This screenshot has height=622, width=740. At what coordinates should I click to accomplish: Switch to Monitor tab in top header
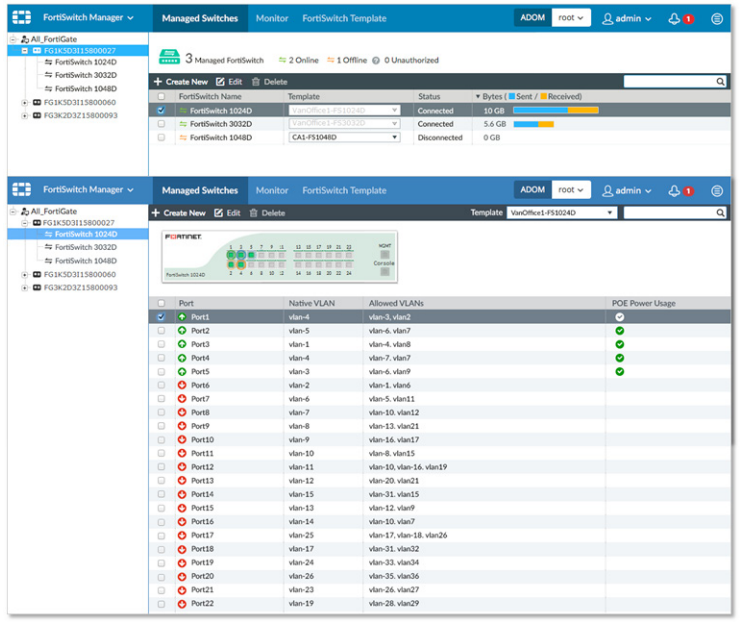tap(272, 18)
